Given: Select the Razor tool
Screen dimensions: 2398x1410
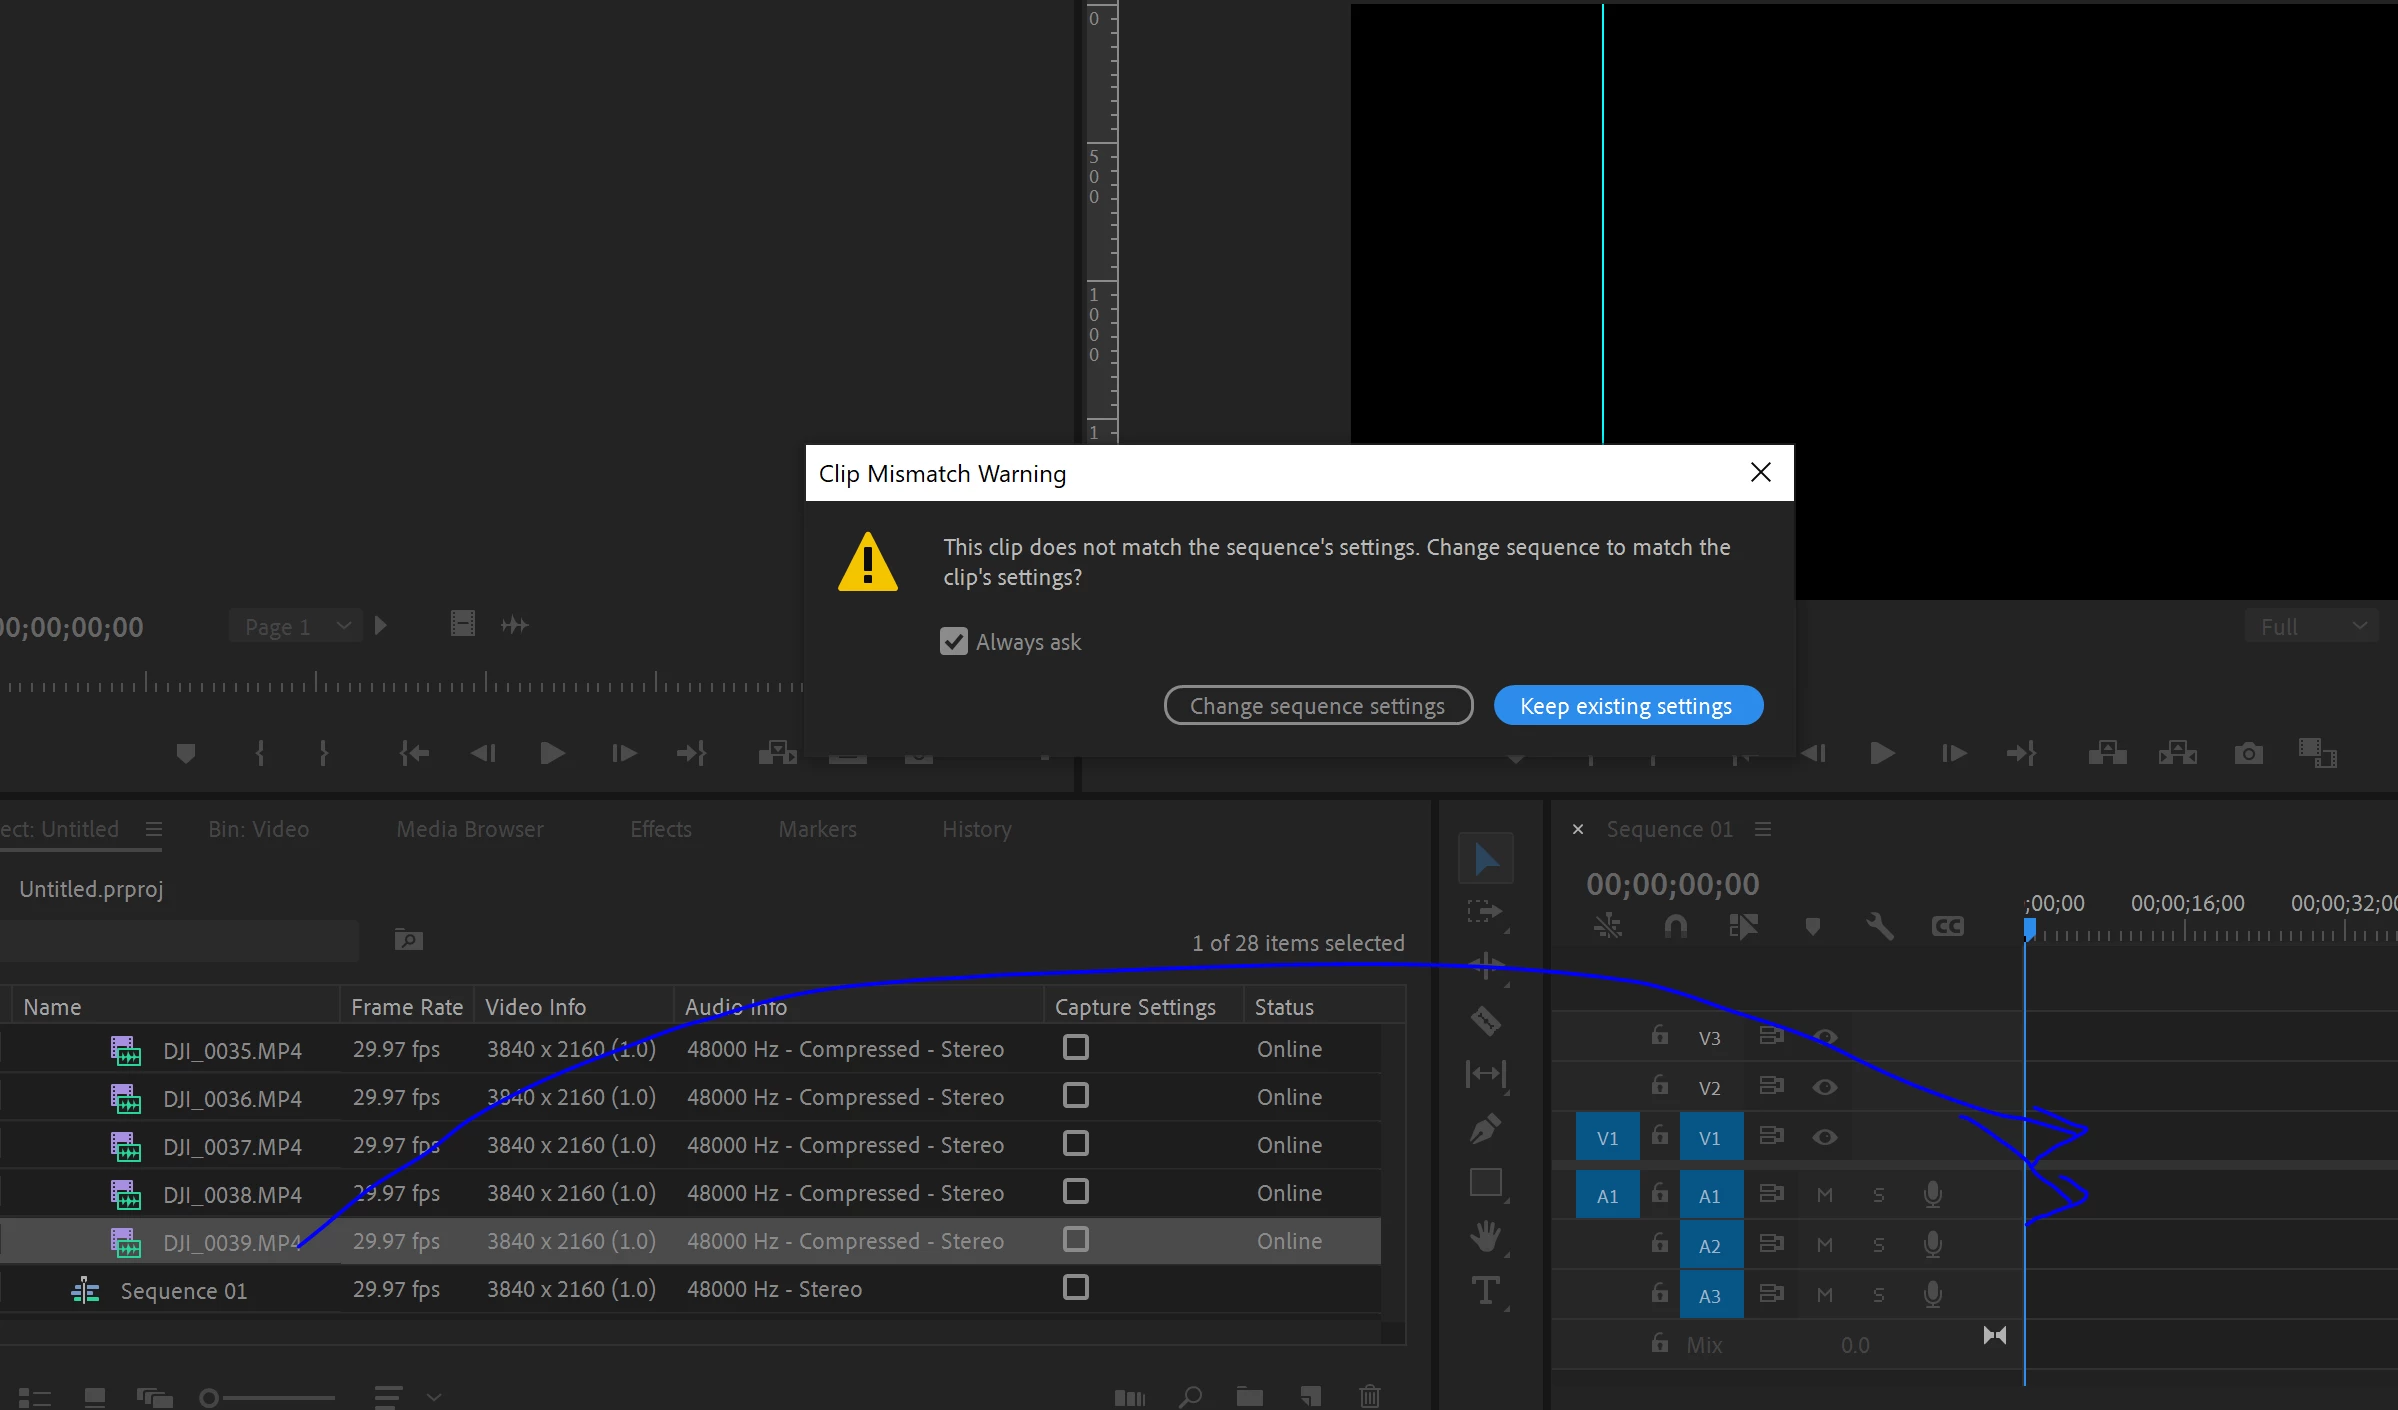Looking at the screenshot, I should click(x=1485, y=1021).
